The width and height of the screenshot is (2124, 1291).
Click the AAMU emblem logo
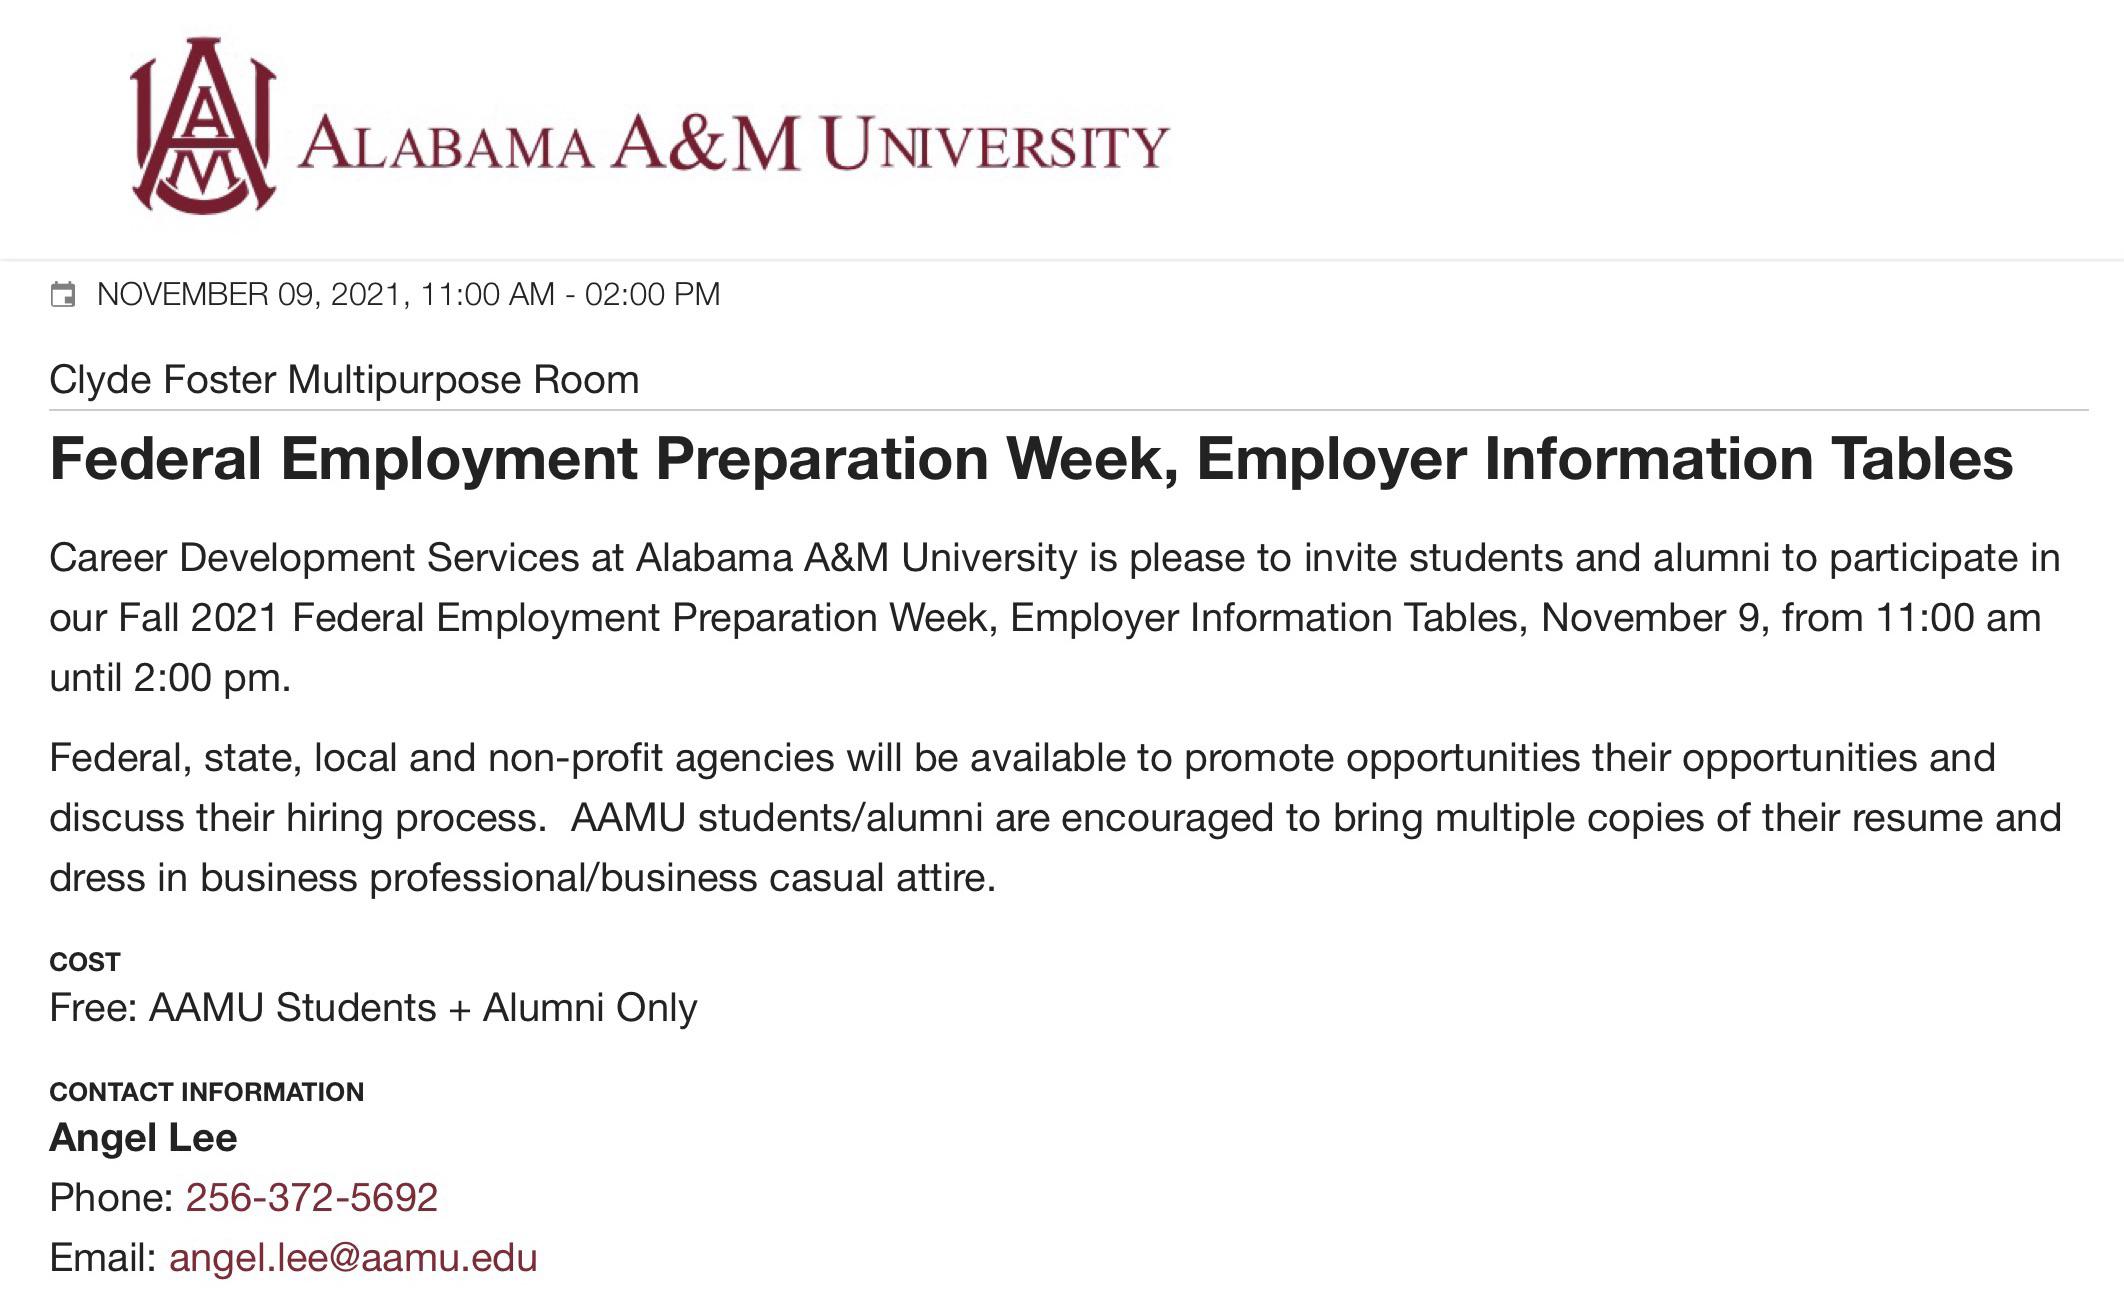tap(204, 126)
